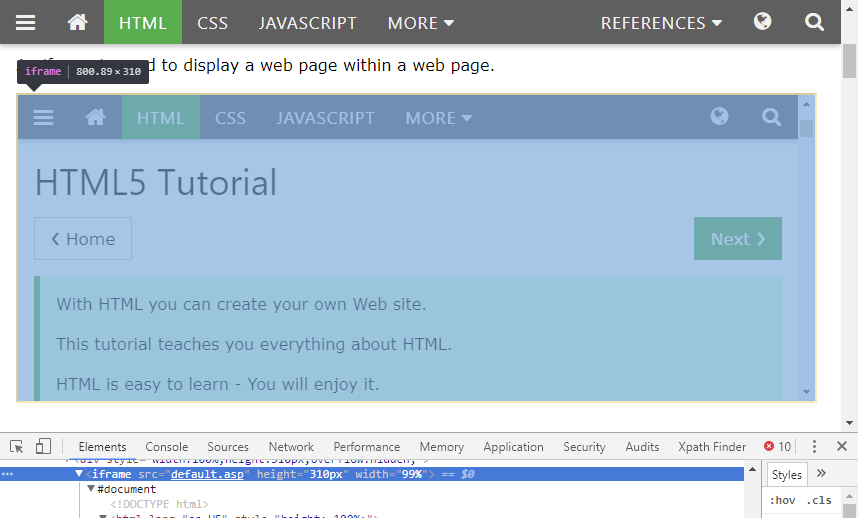Viewport: 858px width, 518px height.
Task: Switch to the Application tab
Action: tap(513, 447)
